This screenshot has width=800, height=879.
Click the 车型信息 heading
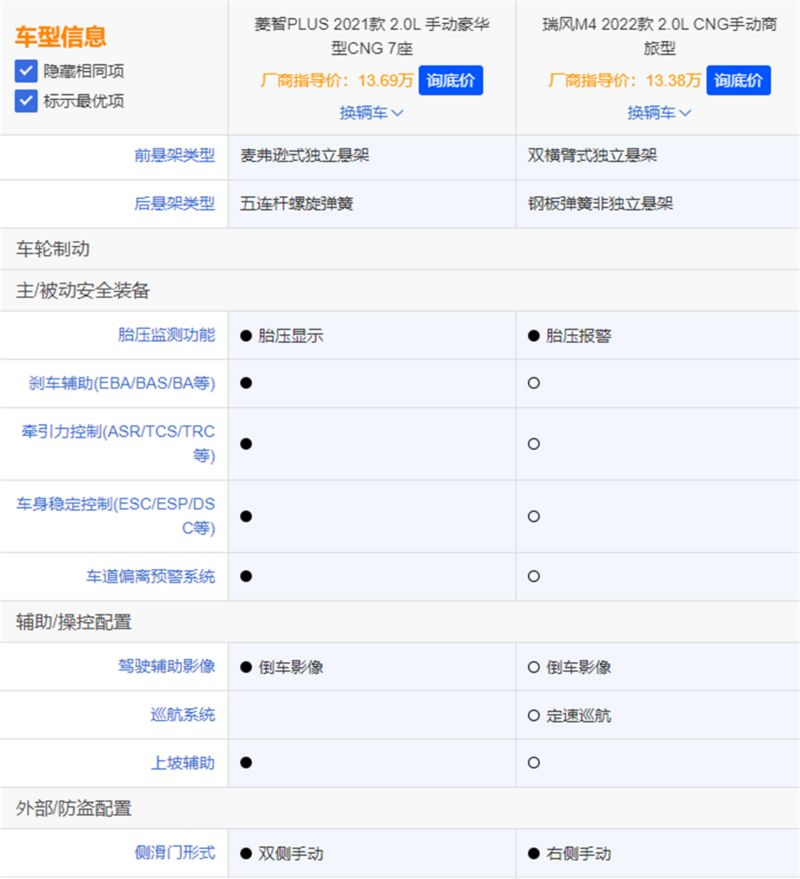click(61, 36)
